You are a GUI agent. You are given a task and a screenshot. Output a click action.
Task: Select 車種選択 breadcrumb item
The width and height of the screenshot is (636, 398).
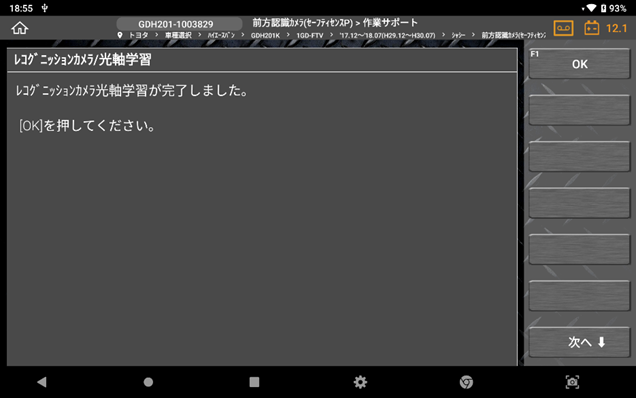point(178,35)
